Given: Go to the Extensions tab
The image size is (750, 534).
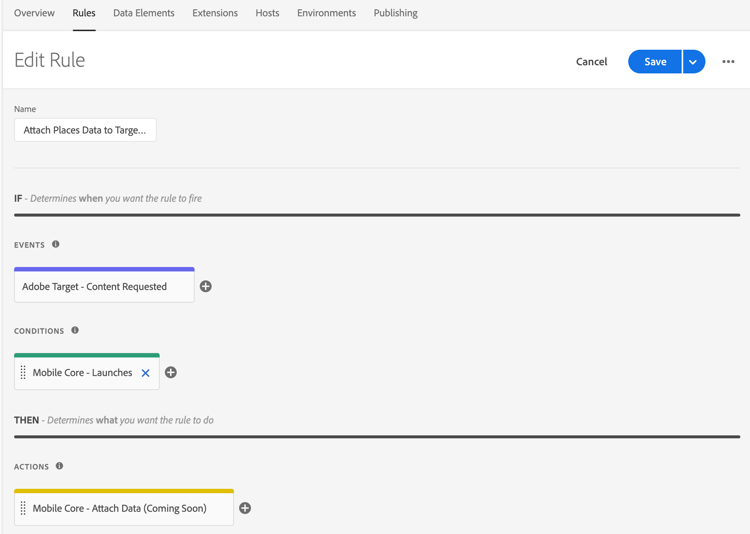Looking at the screenshot, I should (215, 13).
